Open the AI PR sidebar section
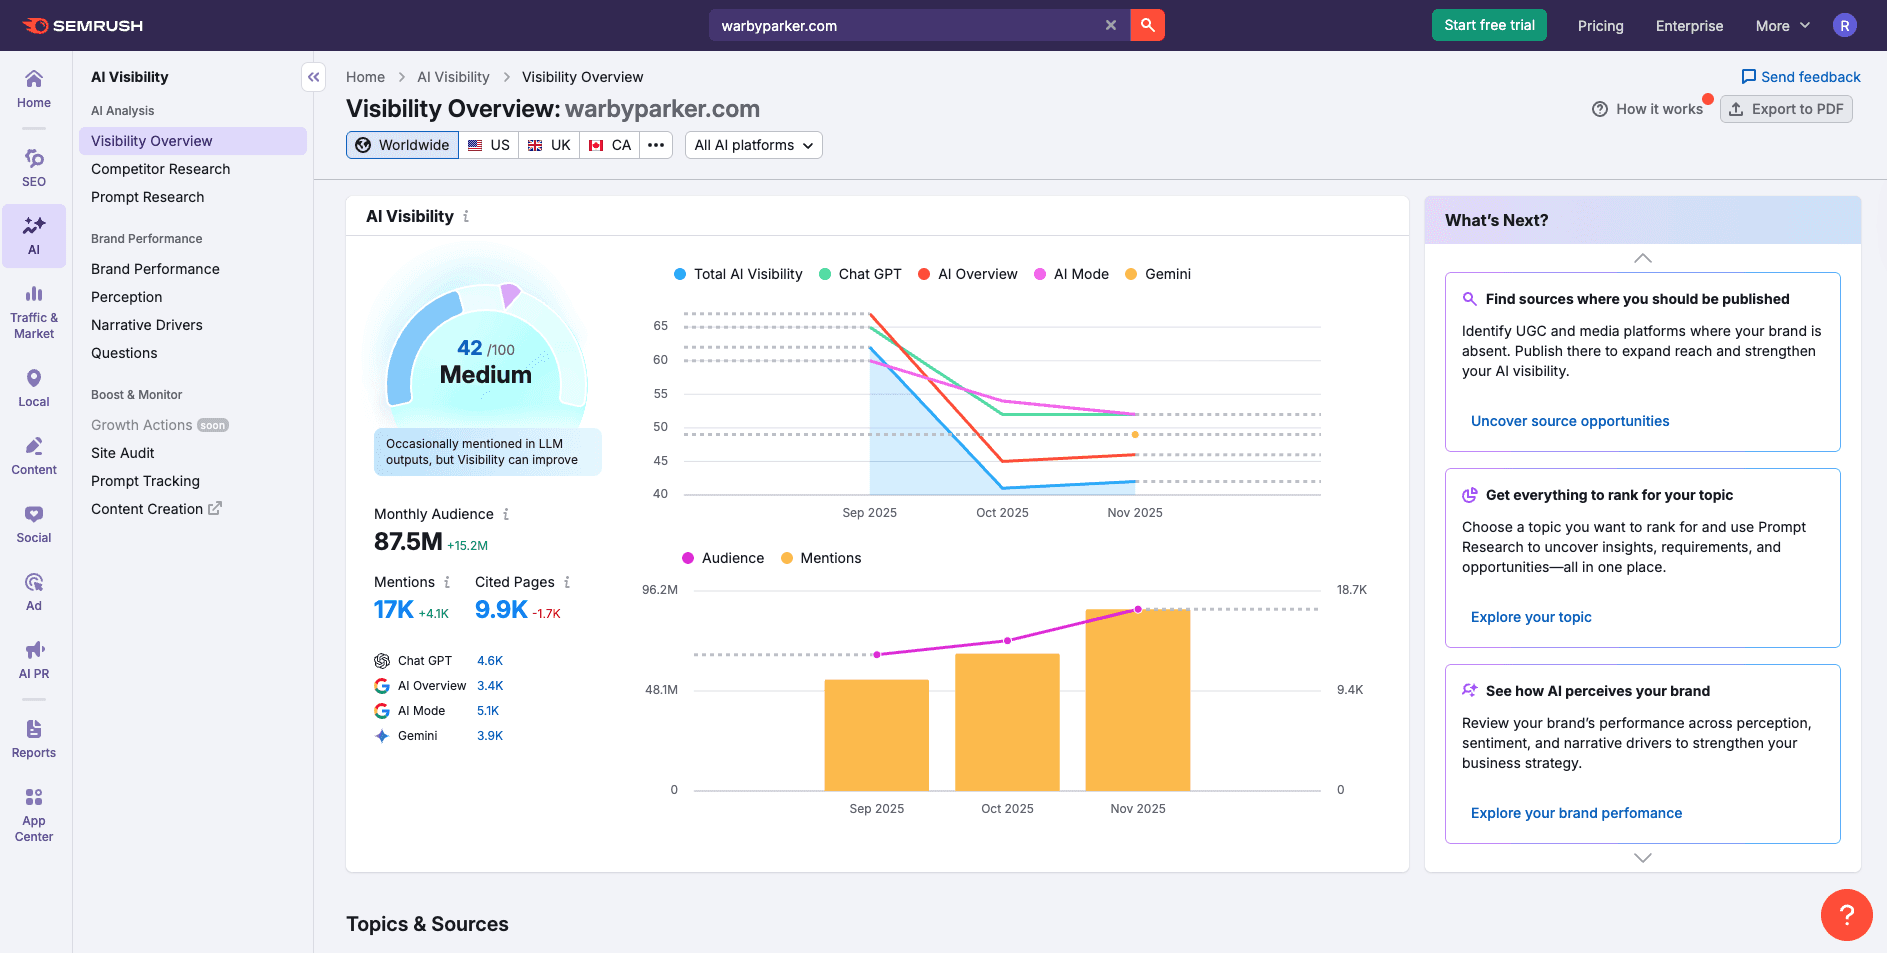Image resolution: width=1887 pixels, height=953 pixels. point(34,660)
